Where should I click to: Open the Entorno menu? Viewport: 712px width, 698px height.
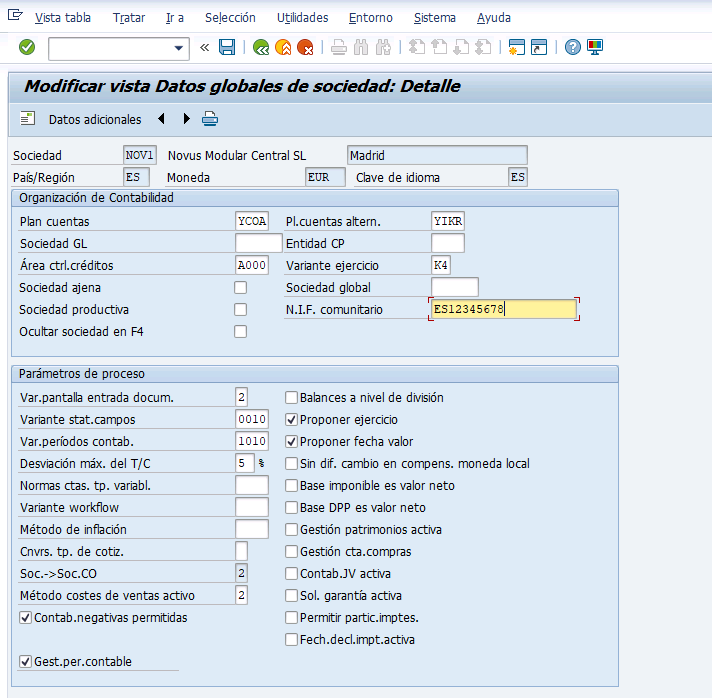[371, 18]
